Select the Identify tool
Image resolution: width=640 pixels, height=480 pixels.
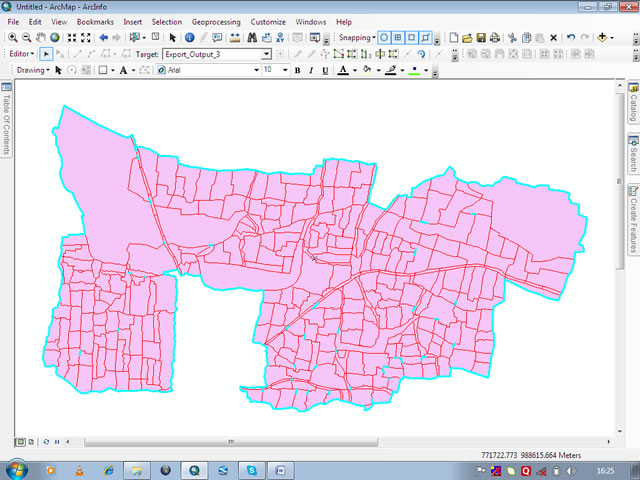[x=189, y=38]
